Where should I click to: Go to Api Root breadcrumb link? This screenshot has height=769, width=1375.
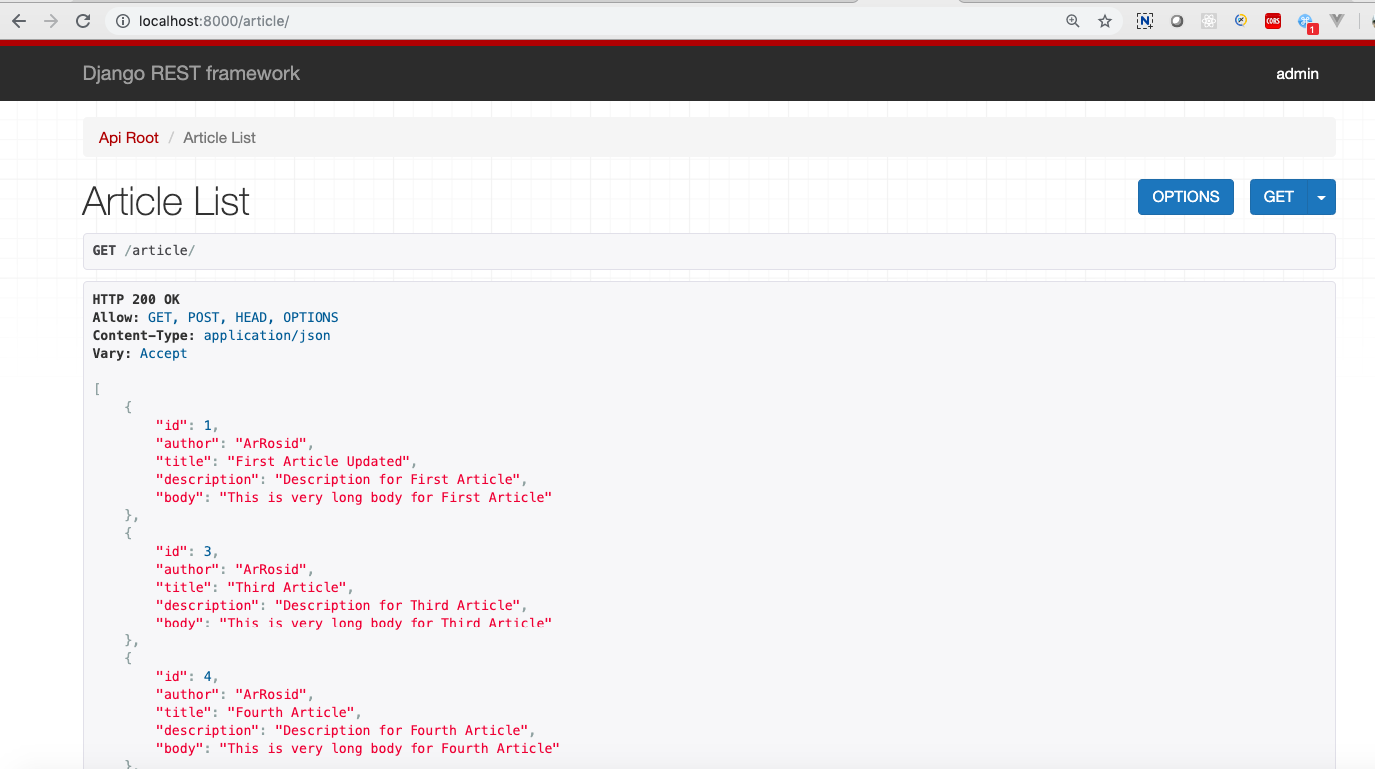click(x=129, y=138)
